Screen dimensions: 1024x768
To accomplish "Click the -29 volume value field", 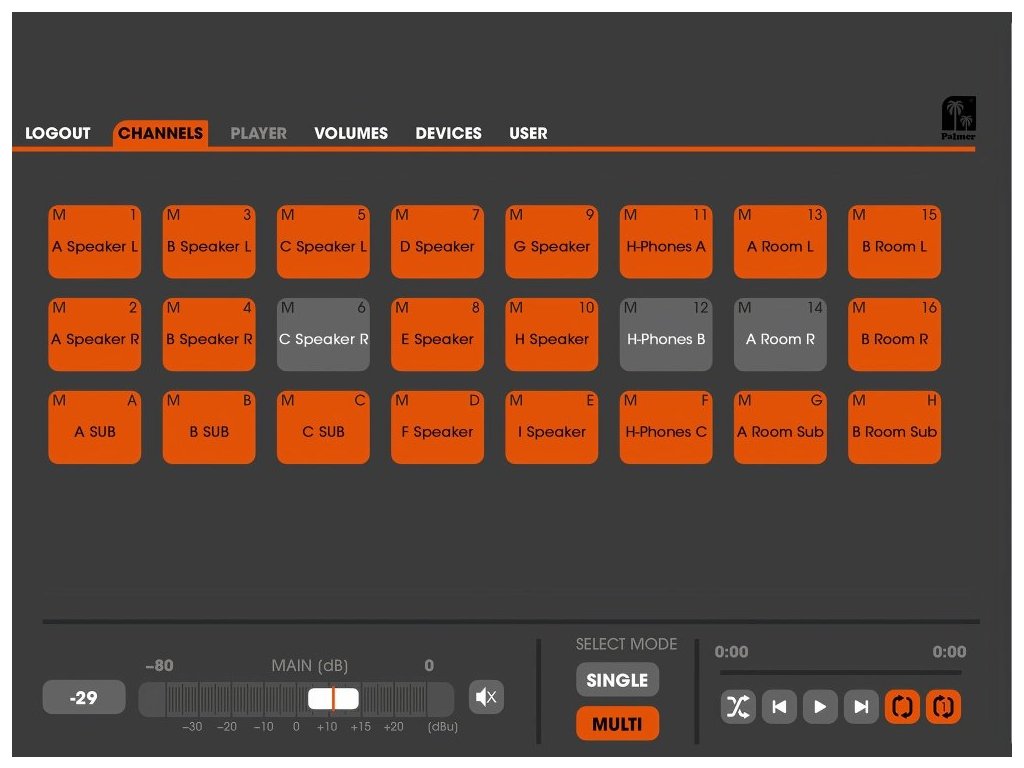I will click(x=84, y=697).
